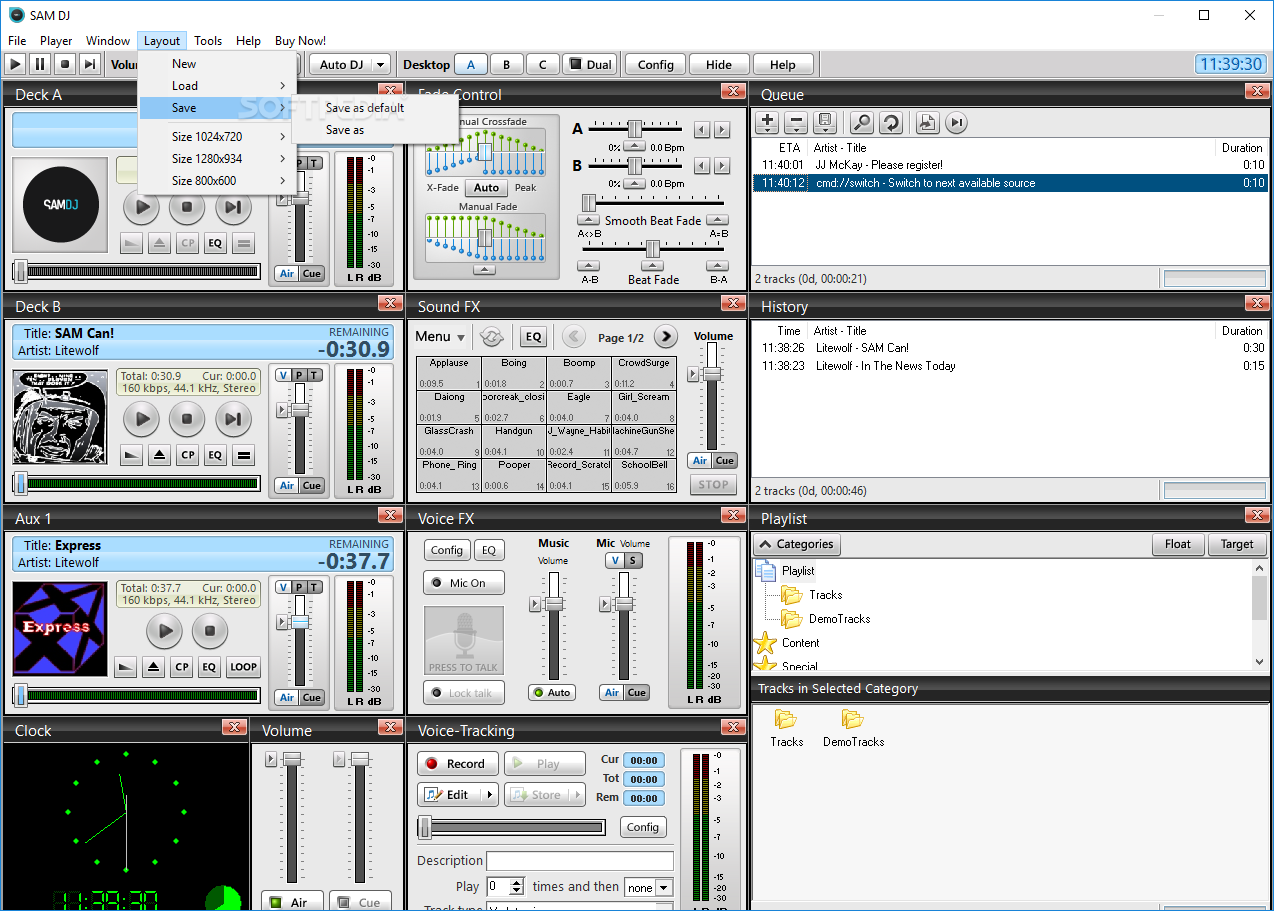1274x911 pixels.
Task: Switch to Desktop B
Action: click(507, 64)
